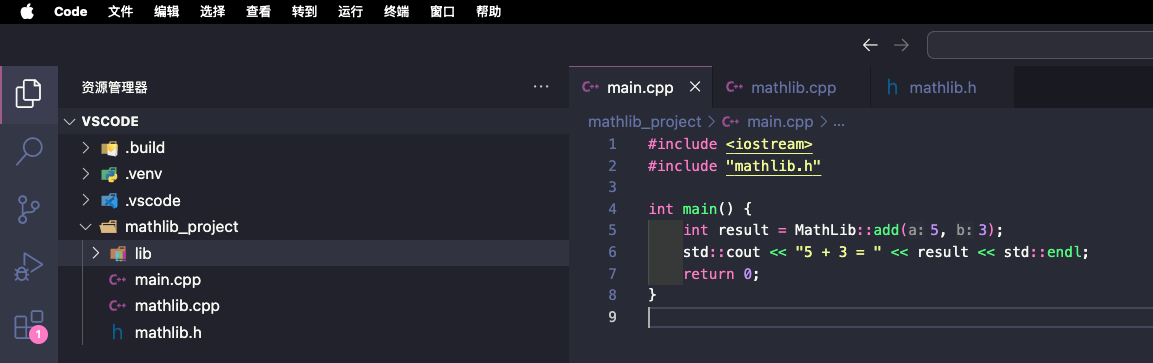Viewport: 1153px width, 363px height.
Task: Click mathlib.cpp file's C++ icon in explorer
Action: (x=118, y=306)
